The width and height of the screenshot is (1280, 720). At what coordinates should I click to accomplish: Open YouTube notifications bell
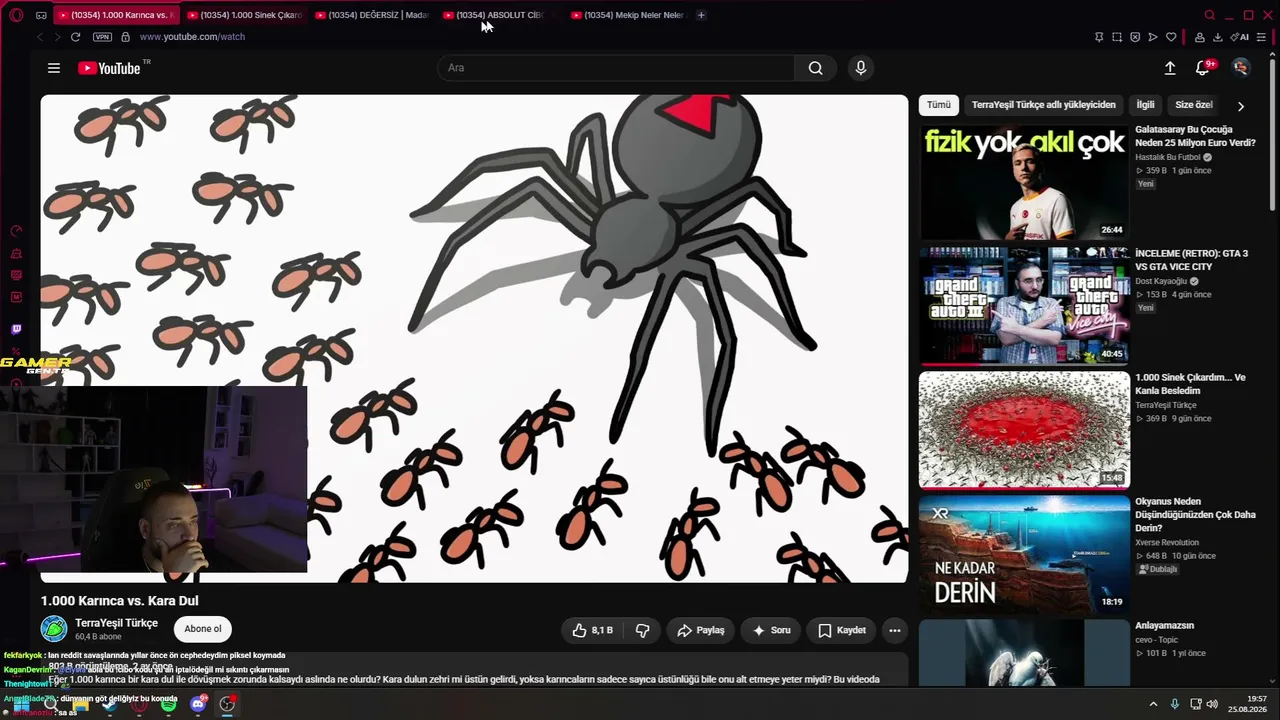click(1203, 68)
